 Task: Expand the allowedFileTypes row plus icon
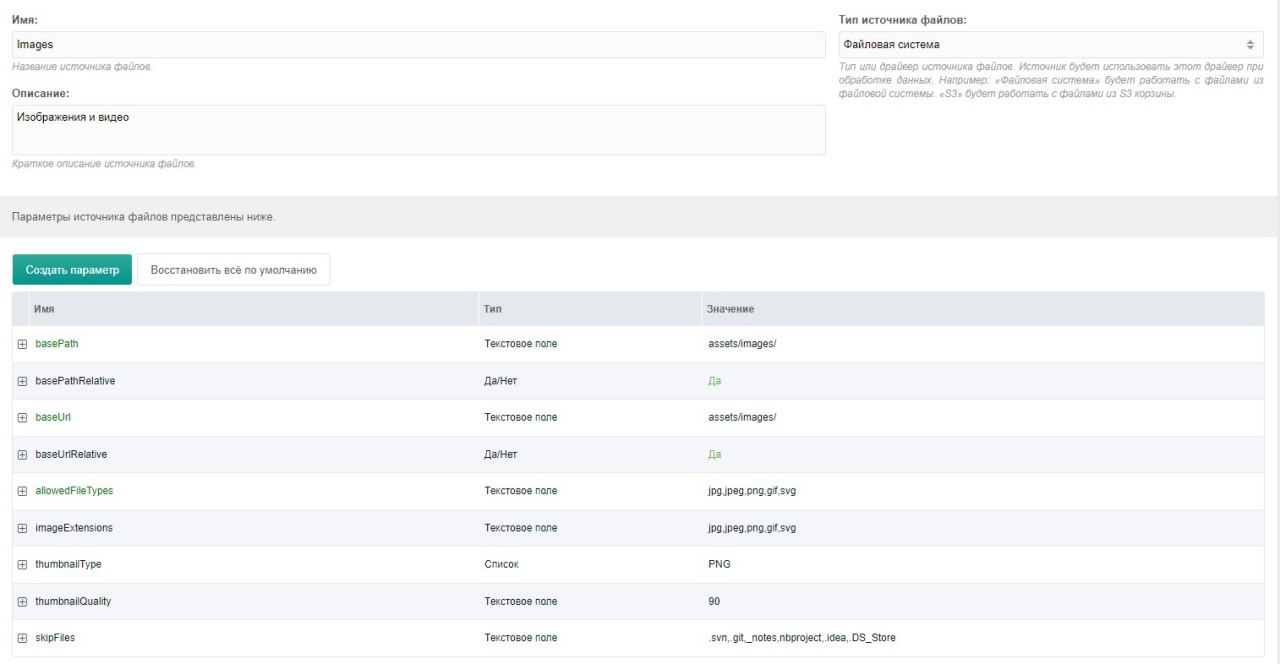(x=22, y=491)
